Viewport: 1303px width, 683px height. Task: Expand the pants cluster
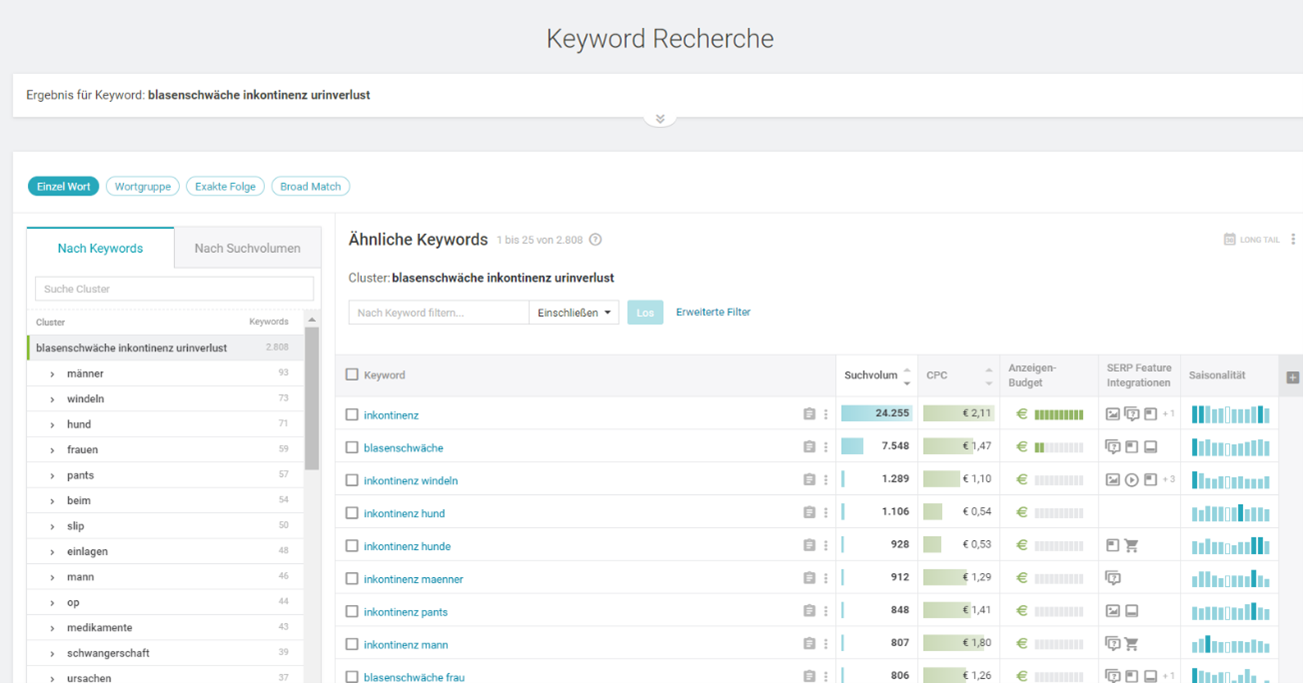pos(52,476)
